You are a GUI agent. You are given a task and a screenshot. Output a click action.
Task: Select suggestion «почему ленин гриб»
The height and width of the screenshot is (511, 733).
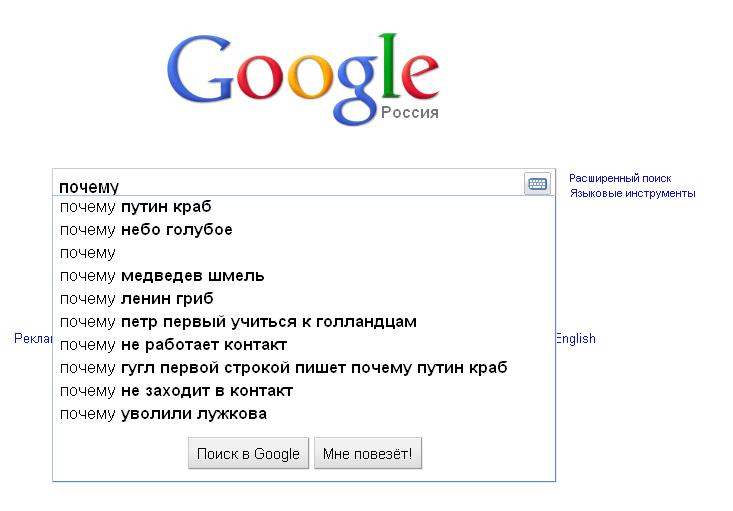137,299
